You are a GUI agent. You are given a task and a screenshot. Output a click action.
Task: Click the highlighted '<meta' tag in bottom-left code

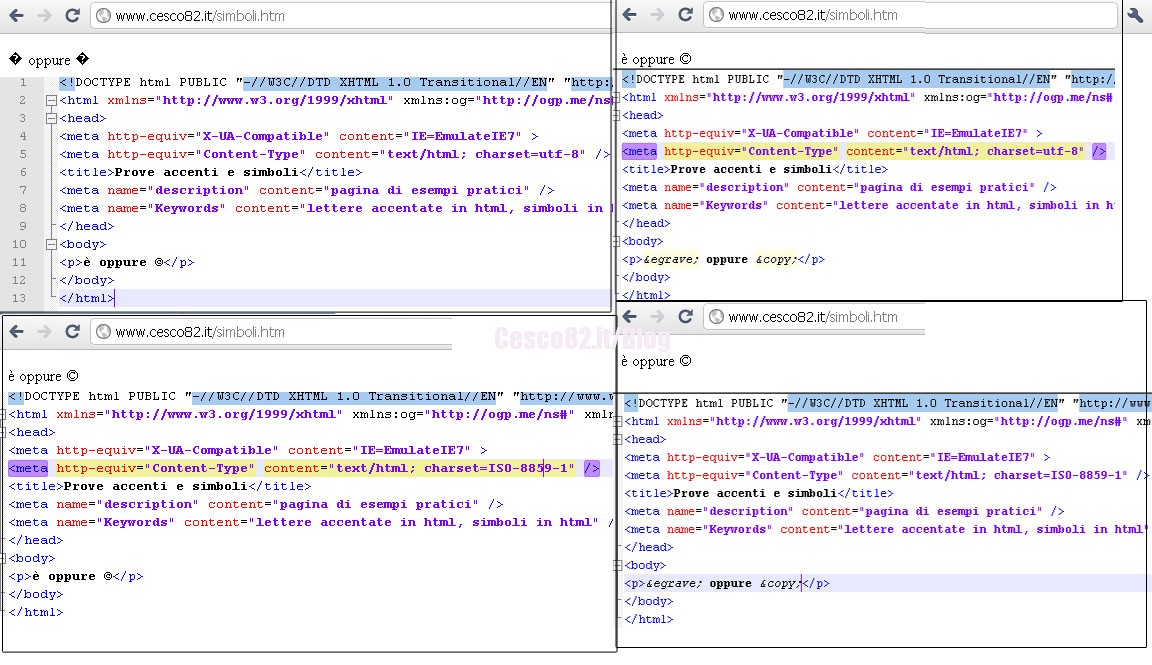28,468
